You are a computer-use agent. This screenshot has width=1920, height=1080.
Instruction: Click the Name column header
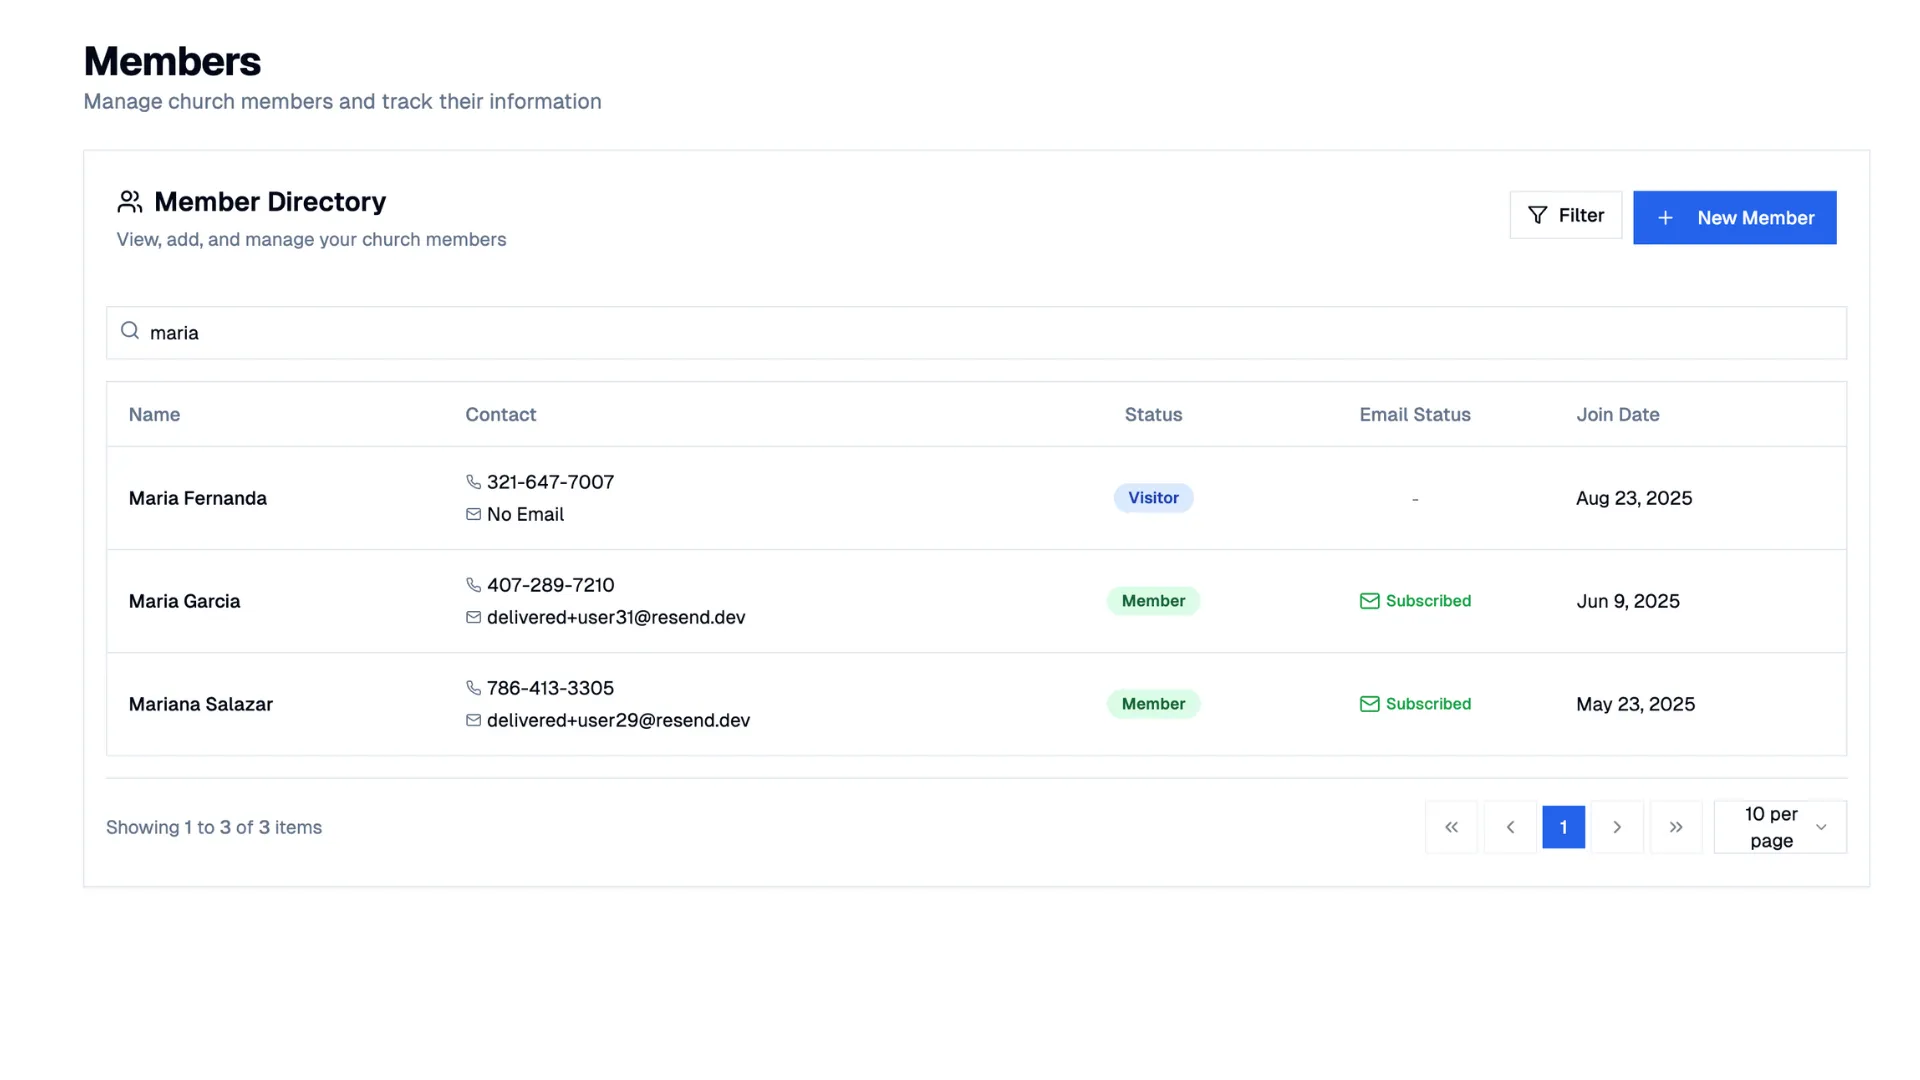(154, 414)
